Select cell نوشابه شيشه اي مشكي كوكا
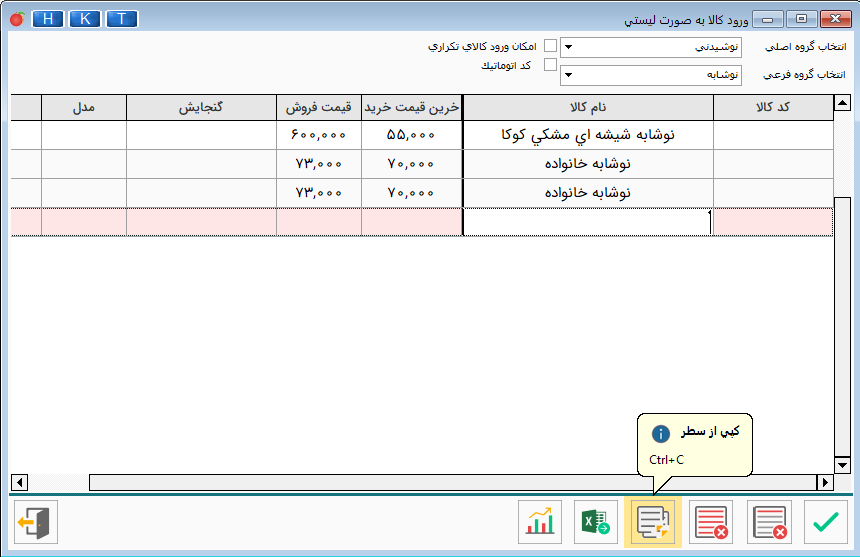 coord(588,135)
